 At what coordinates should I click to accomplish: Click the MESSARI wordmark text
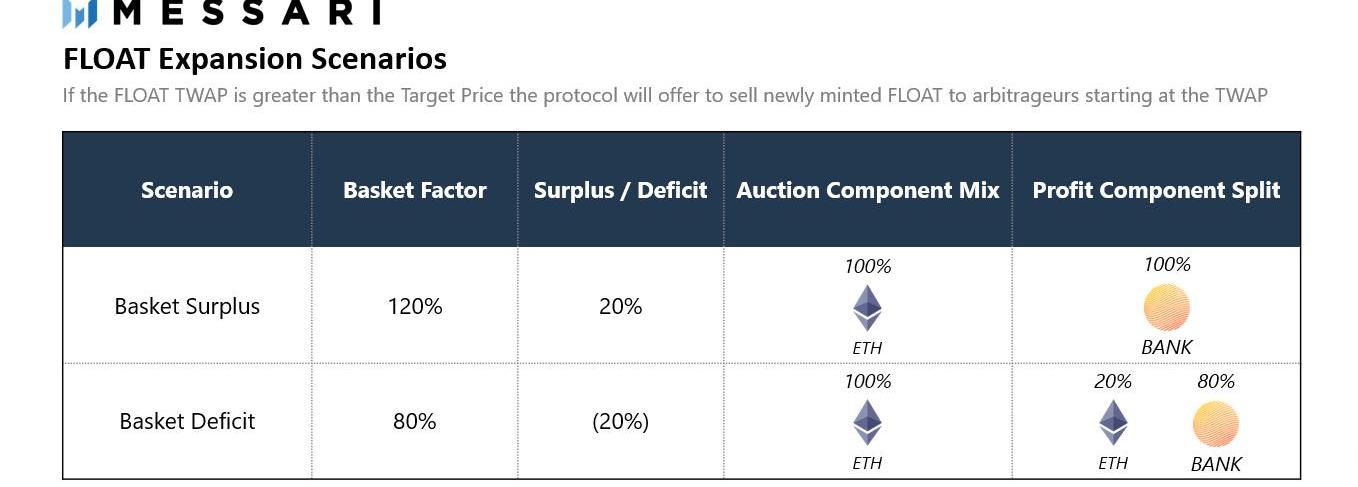click(x=248, y=12)
